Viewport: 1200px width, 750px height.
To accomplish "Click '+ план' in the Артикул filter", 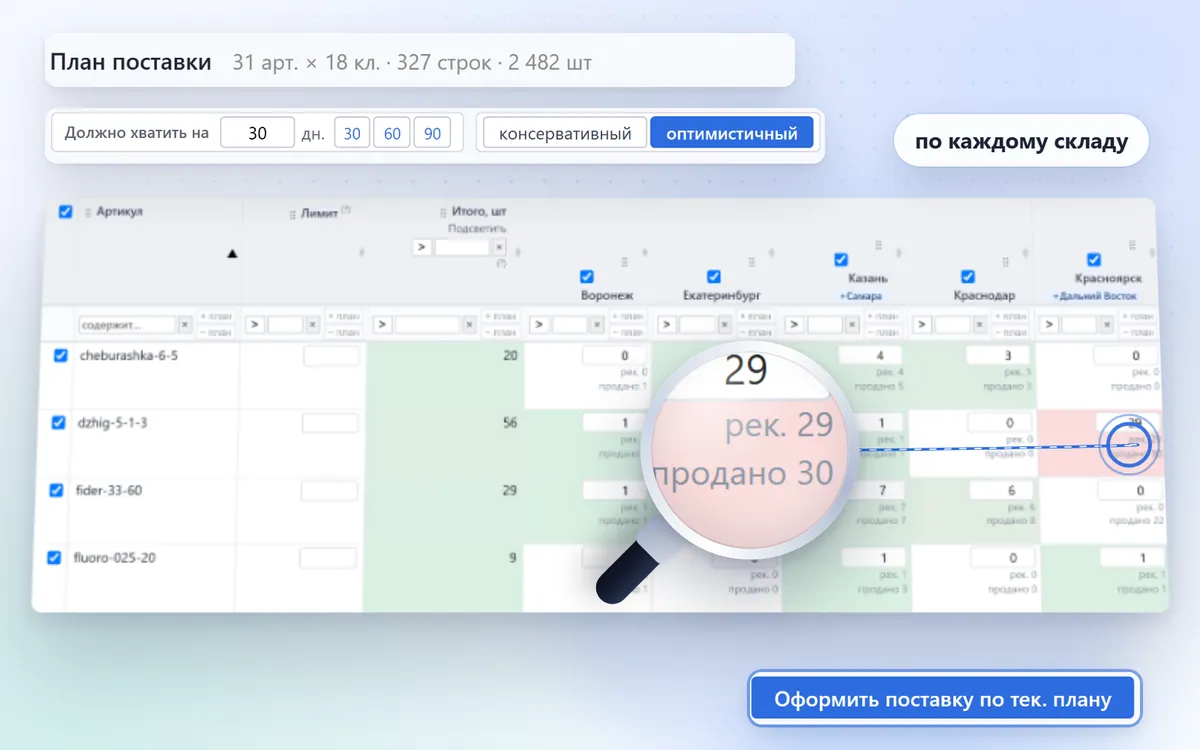I will pyautogui.click(x=216, y=316).
